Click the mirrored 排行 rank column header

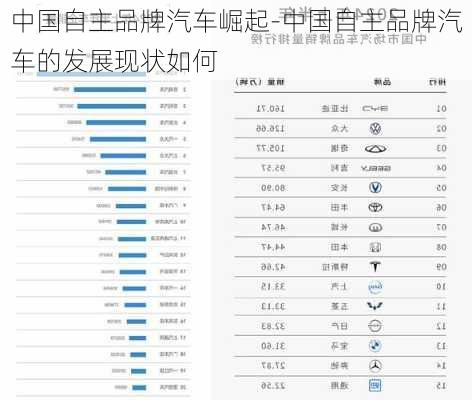[437, 82]
